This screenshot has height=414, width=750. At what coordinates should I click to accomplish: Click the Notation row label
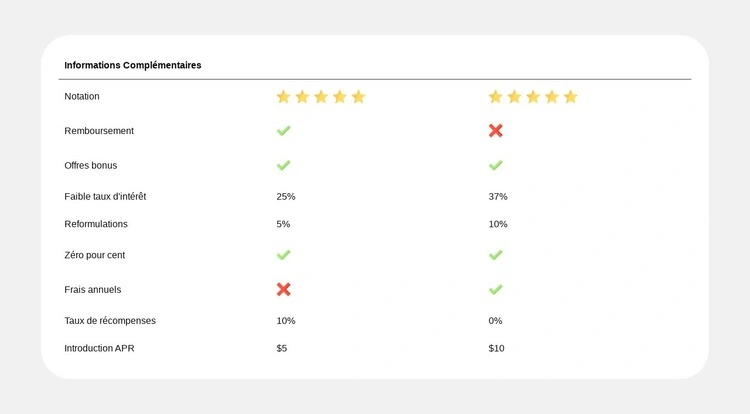[82, 96]
